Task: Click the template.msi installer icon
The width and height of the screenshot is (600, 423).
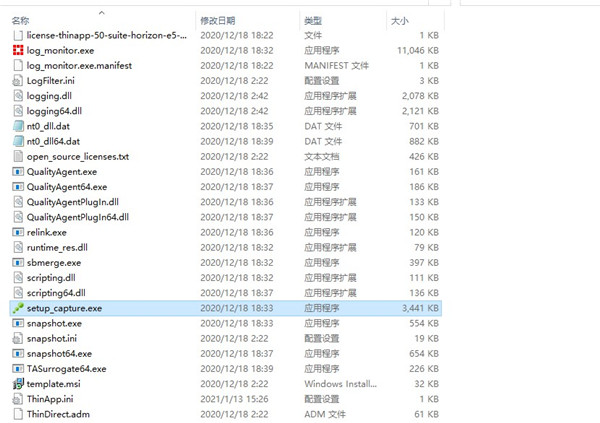Action: pyautogui.click(x=18, y=384)
